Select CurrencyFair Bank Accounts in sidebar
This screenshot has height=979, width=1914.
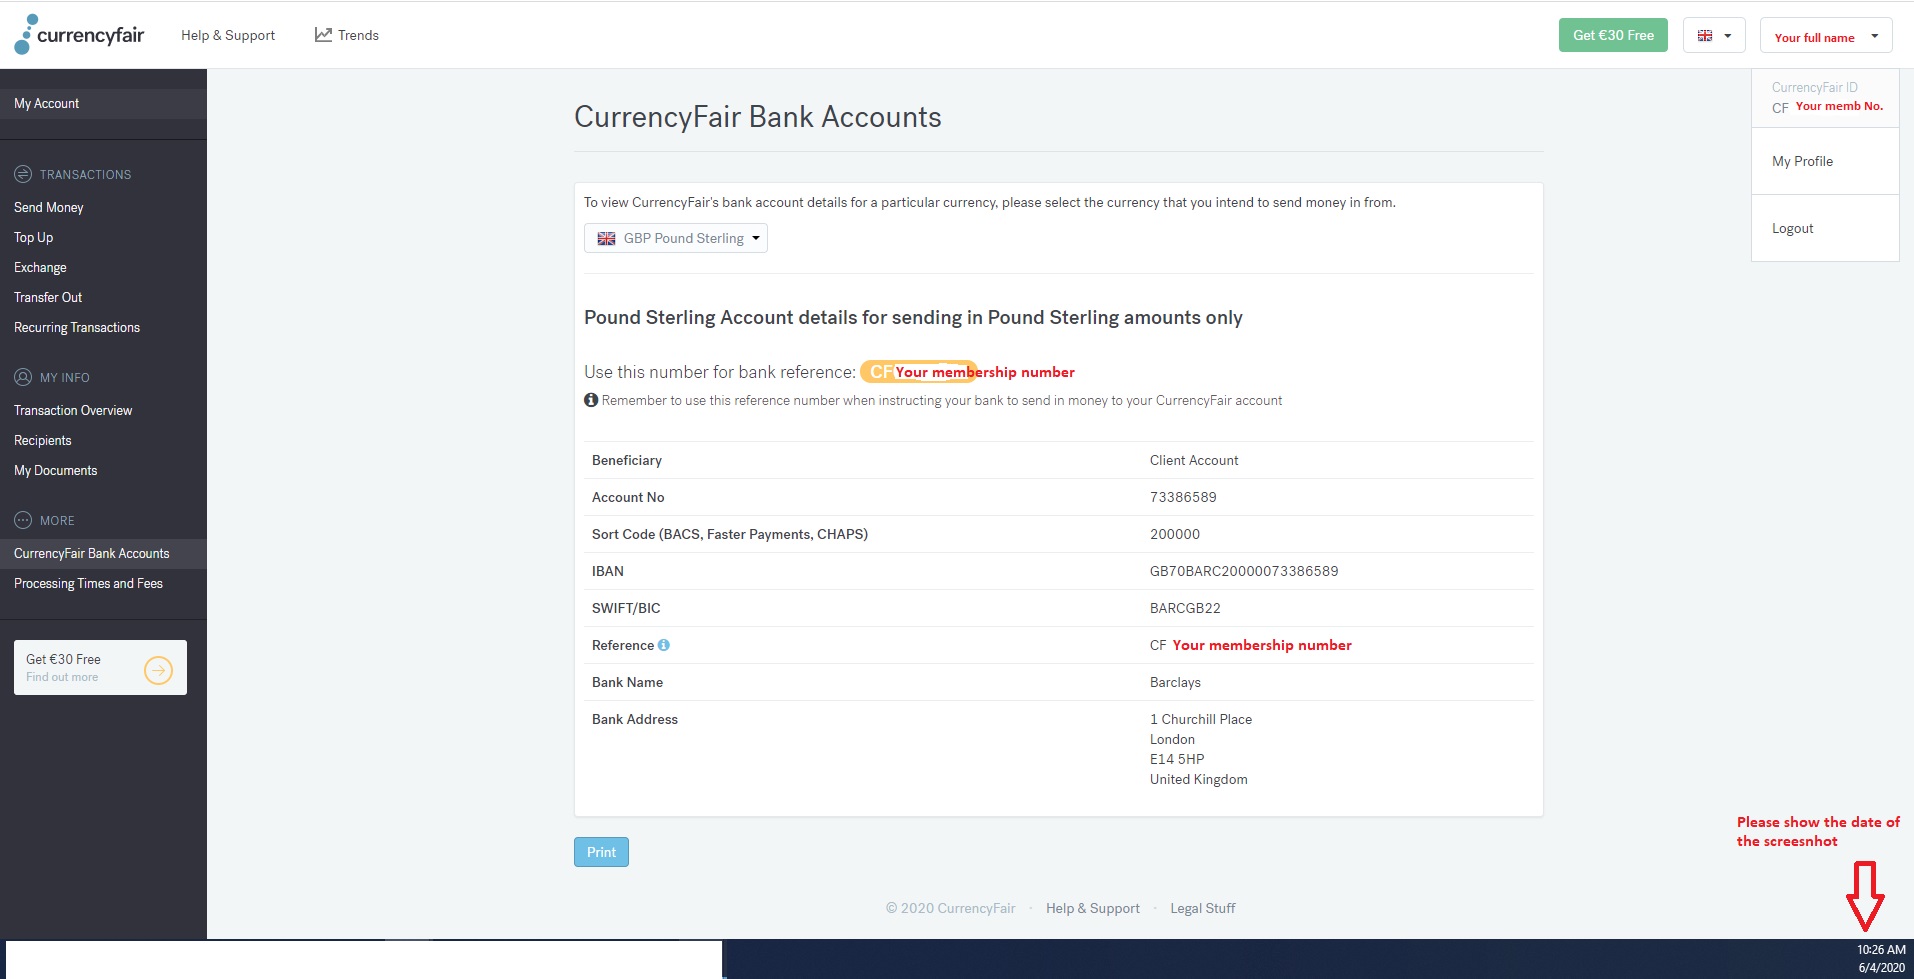pos(103,553)
